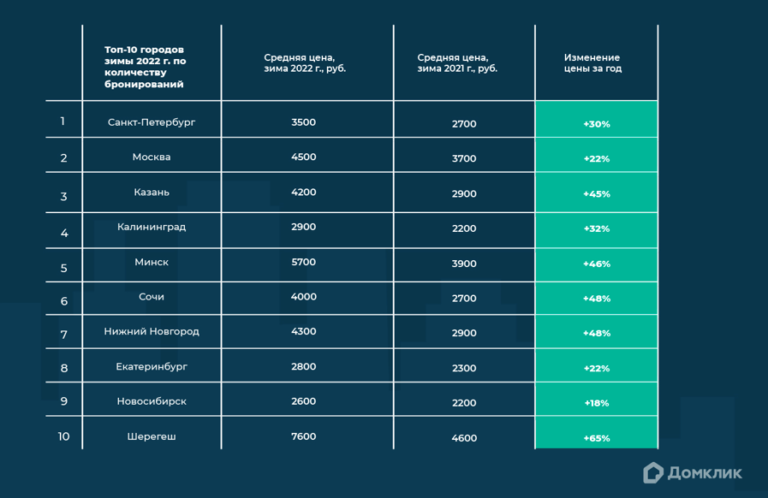This screenshot has width=768, height=498.
Task: Select the Казань row city cell
Action: pos(151,192)
